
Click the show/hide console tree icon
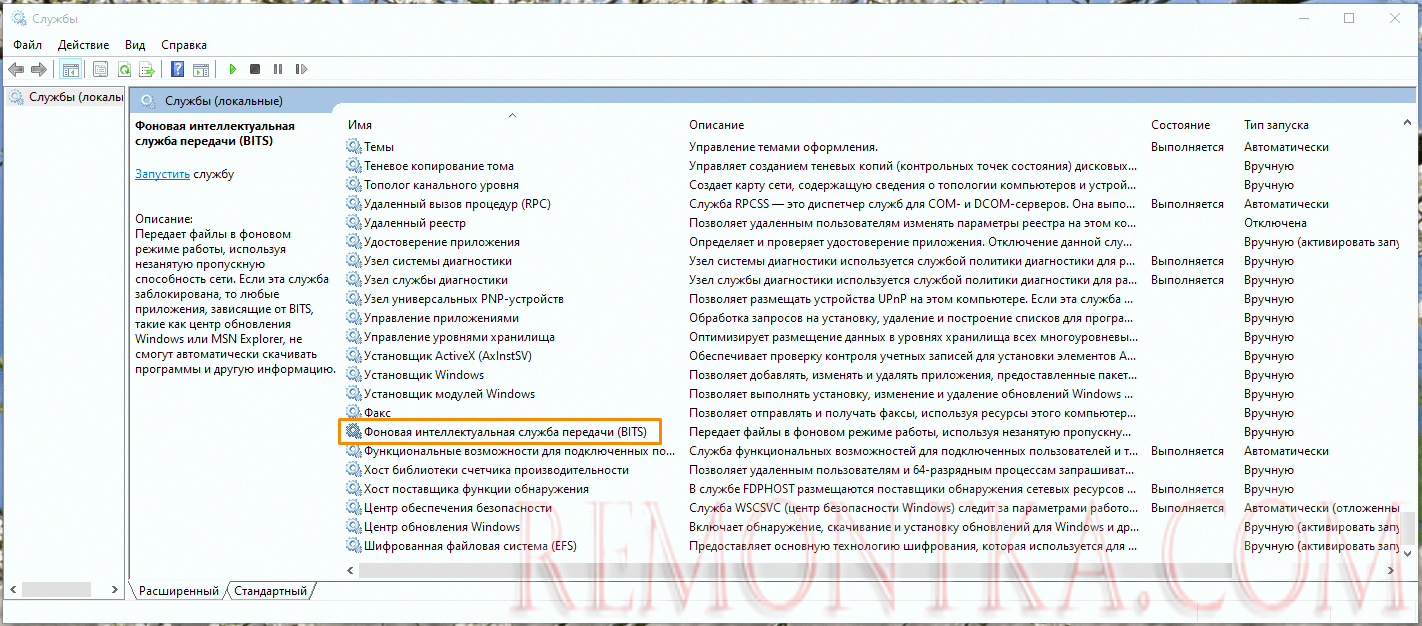click(71, 69)
